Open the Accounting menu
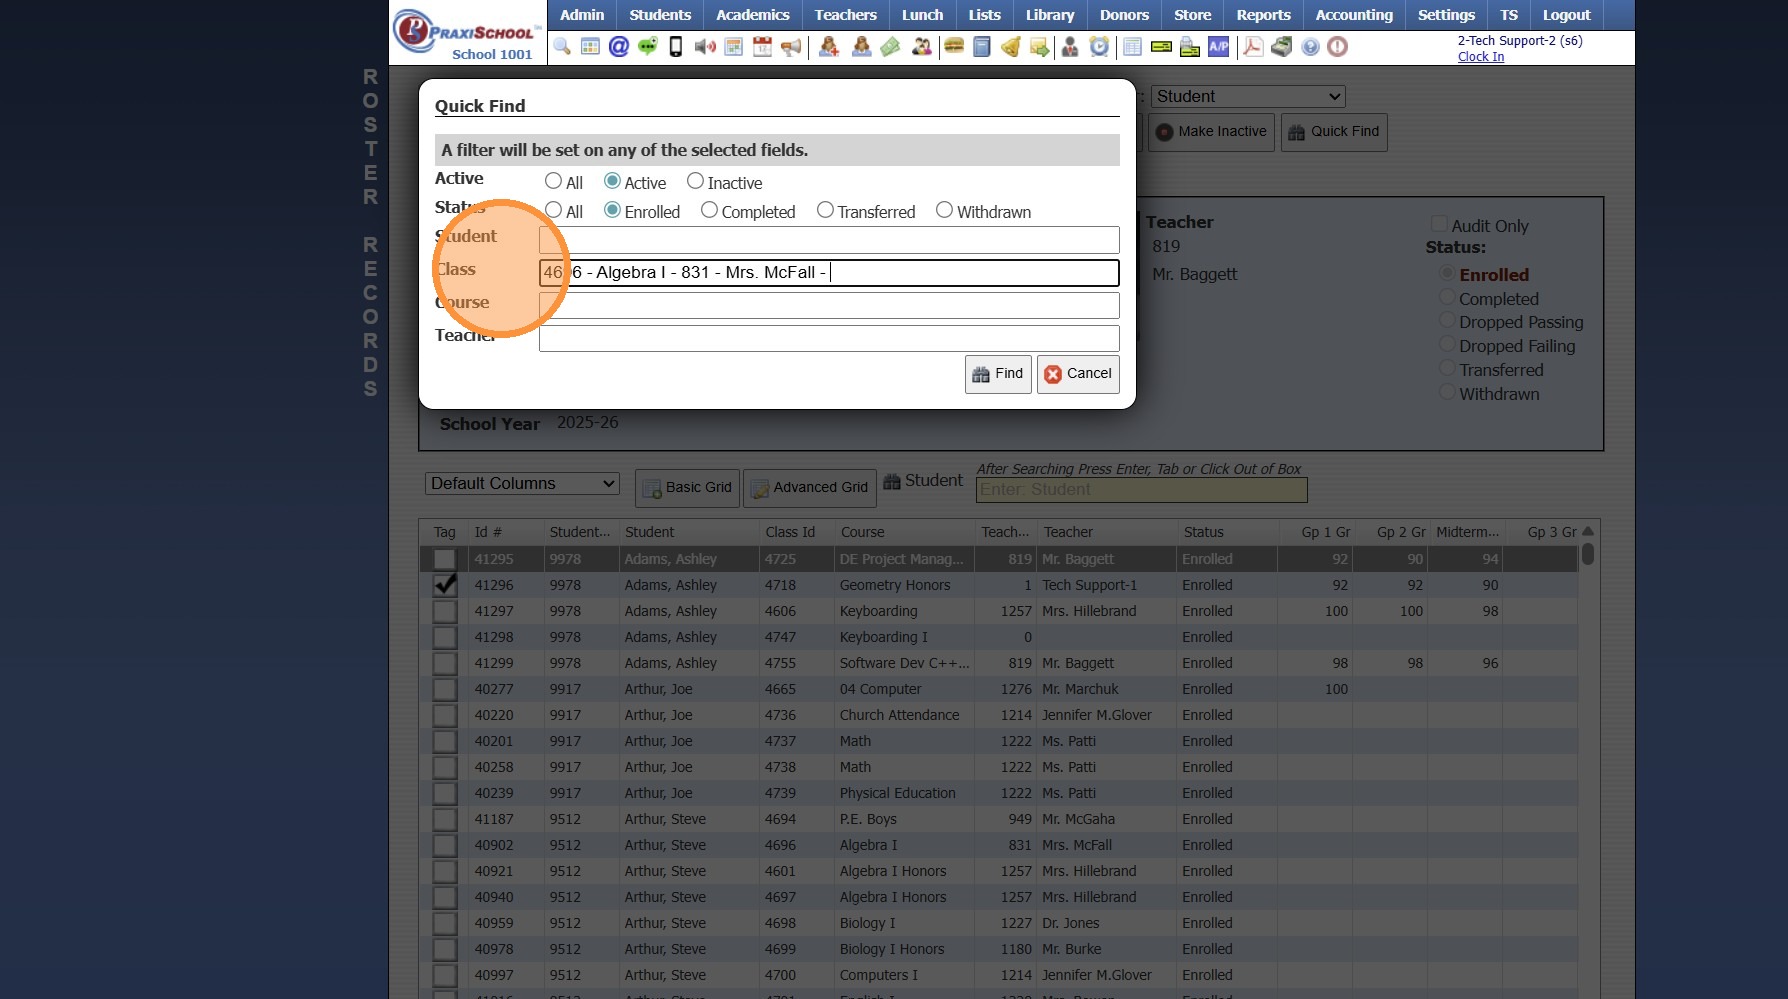Screen dimensions: 1788x999 (x=1354, y=15)
